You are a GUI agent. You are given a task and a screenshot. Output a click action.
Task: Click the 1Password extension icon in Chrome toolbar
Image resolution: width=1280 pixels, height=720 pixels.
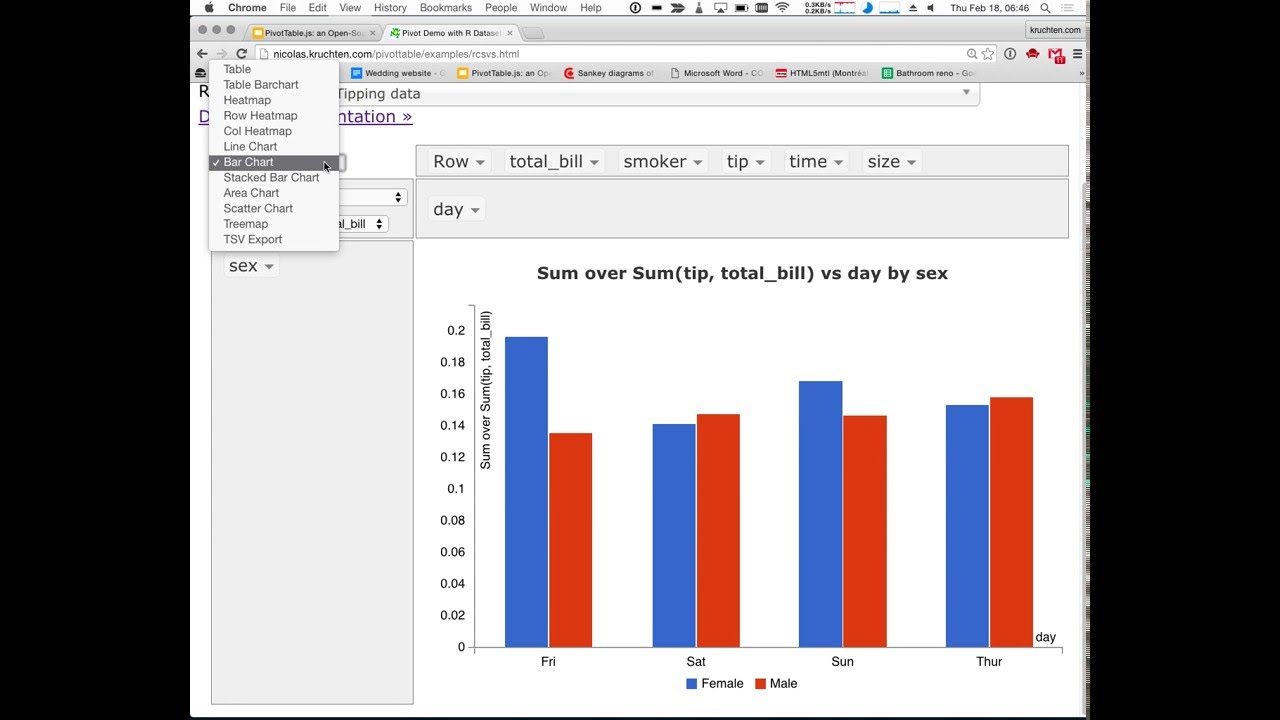pos(1010,54)
